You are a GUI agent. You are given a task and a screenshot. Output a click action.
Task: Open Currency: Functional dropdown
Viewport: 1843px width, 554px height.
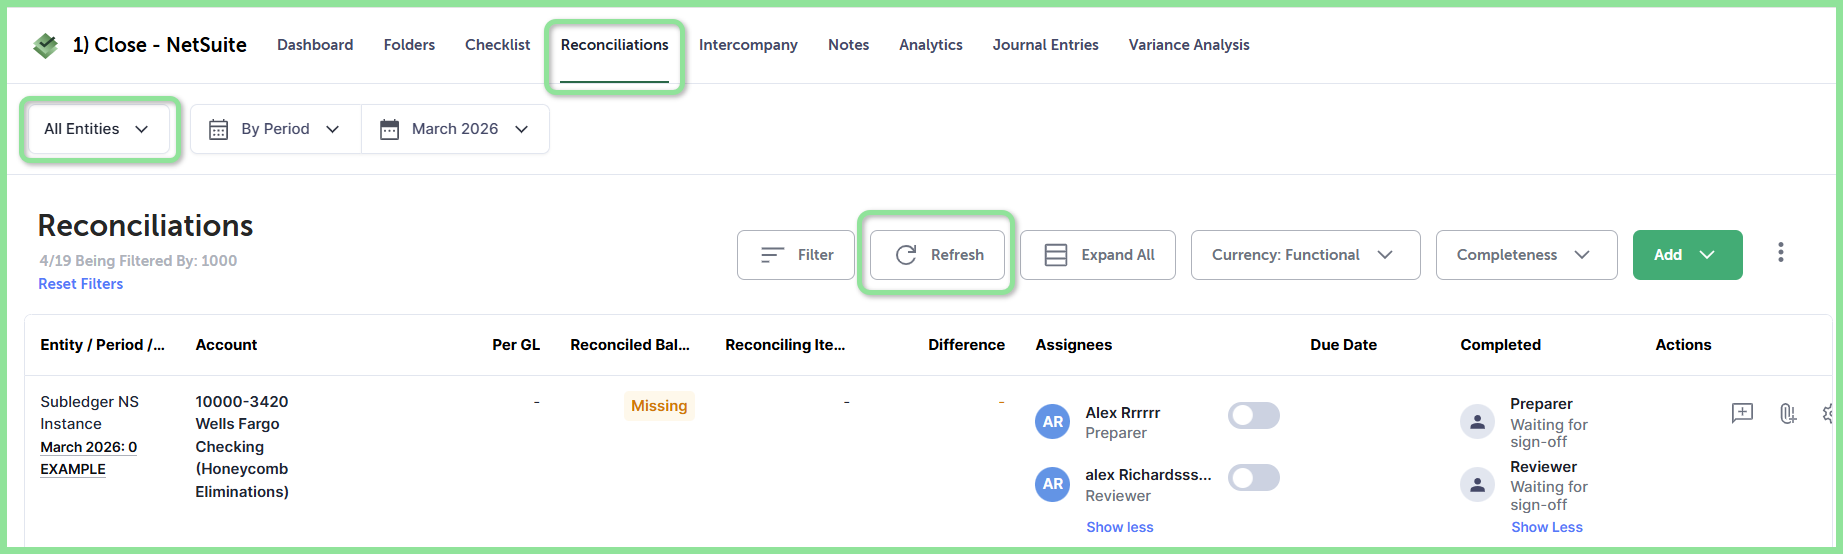1305,255
